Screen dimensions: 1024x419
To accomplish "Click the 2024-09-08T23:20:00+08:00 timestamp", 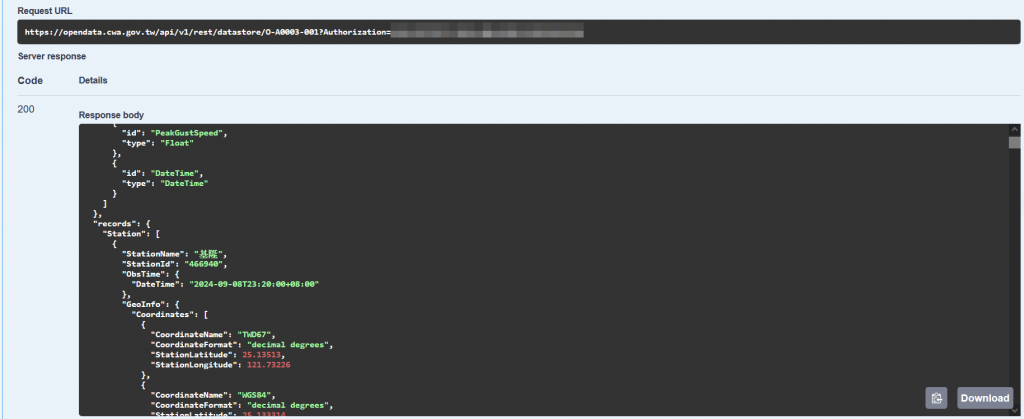I will [x=254, y=285].
